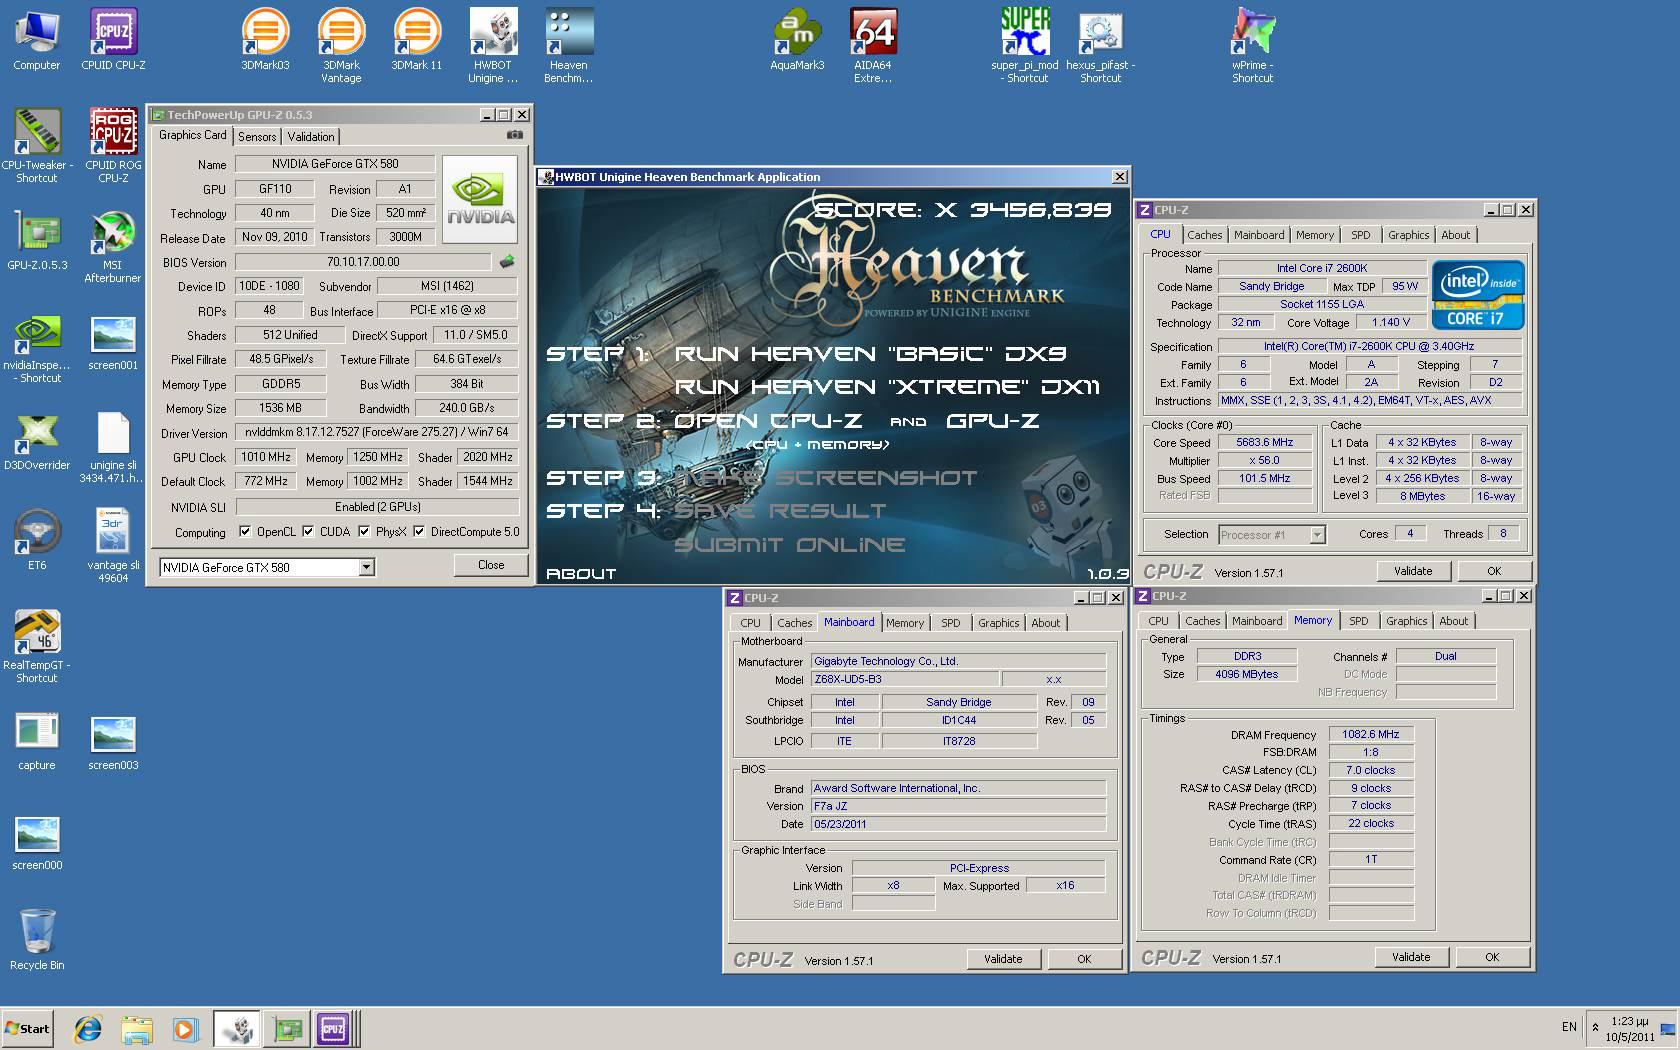Open GPU selection dropdown in GPU-Z

[366, 567]
